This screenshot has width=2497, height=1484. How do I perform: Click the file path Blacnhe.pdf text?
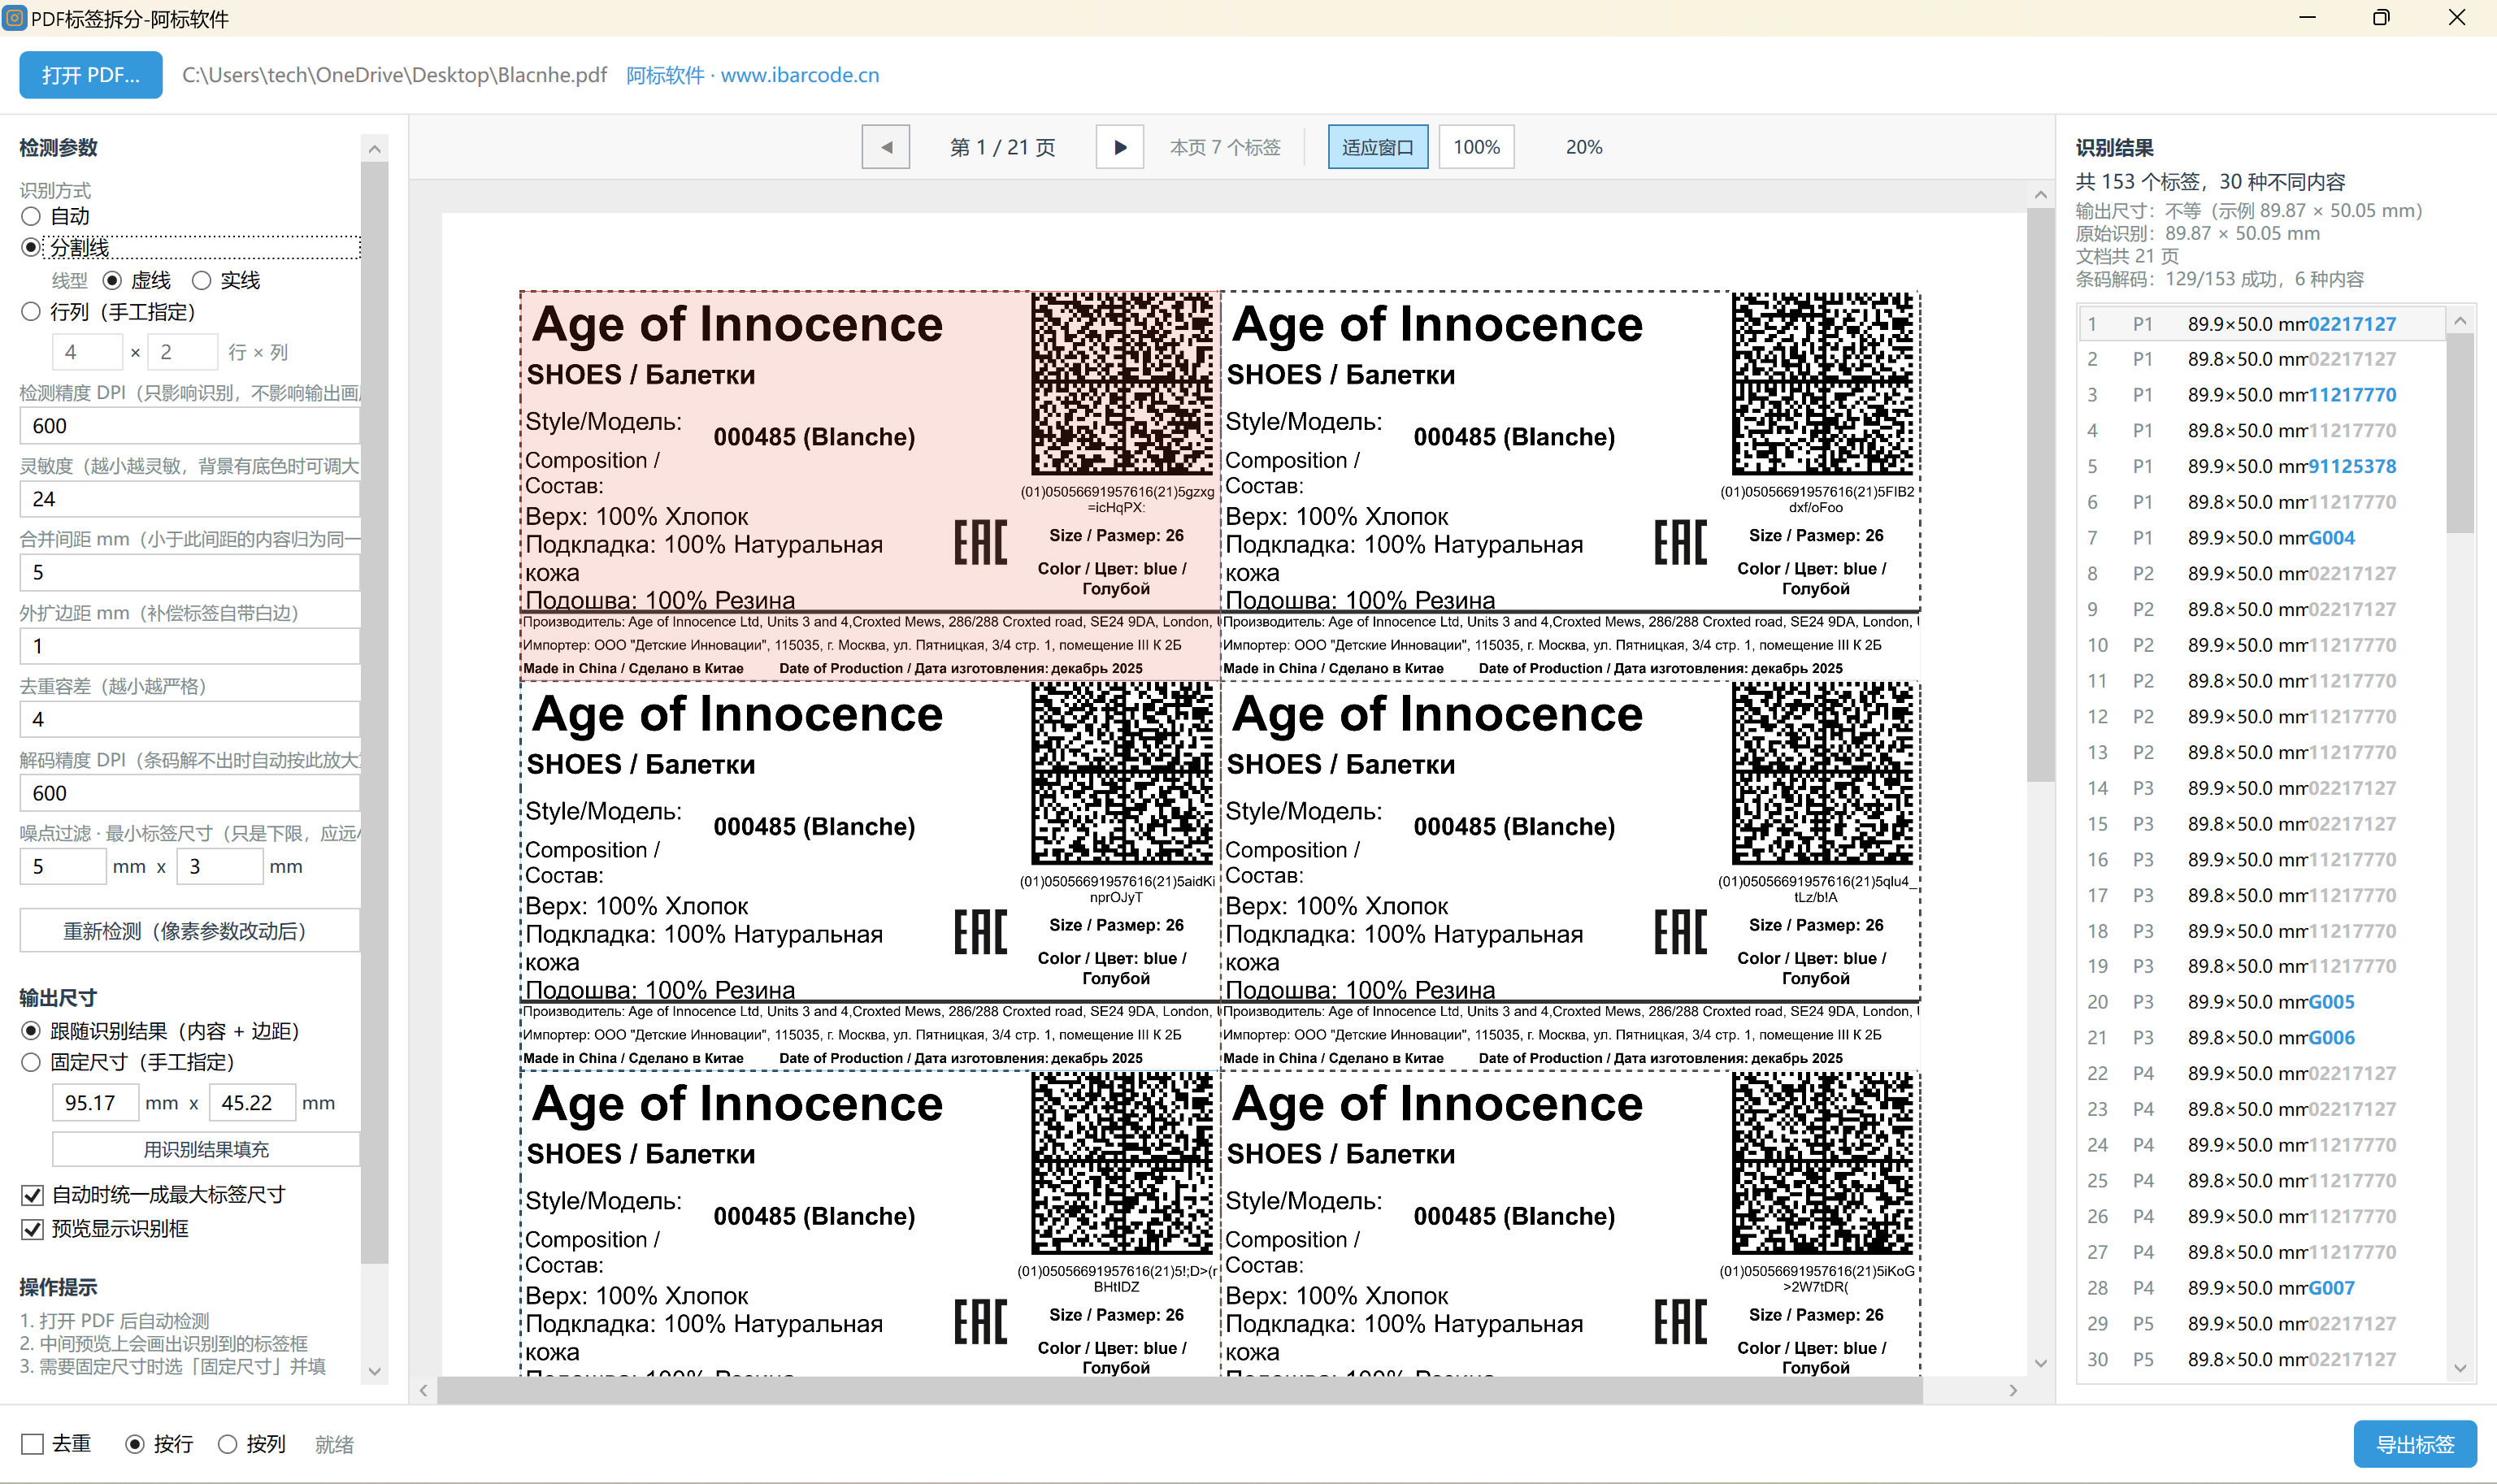[x=394, y=75]
